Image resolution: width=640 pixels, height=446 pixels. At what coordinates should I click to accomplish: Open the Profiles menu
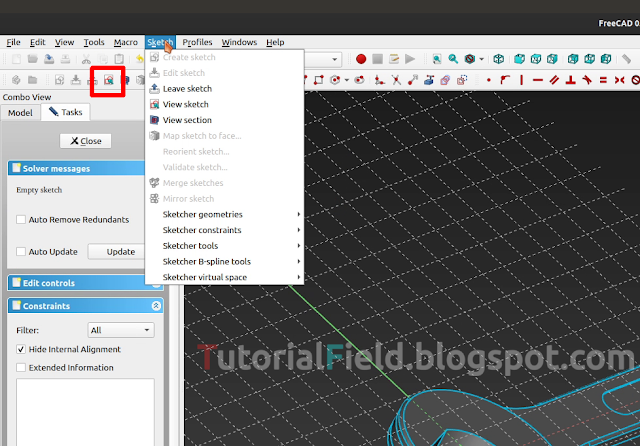coord(197,42)
